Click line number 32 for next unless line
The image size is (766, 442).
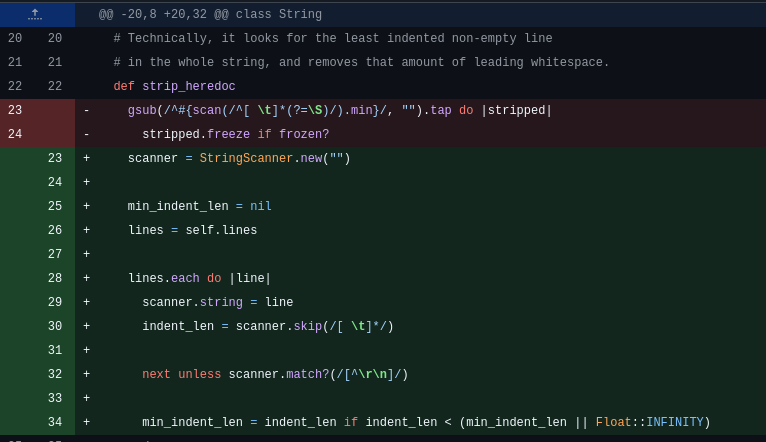[55, 374]
